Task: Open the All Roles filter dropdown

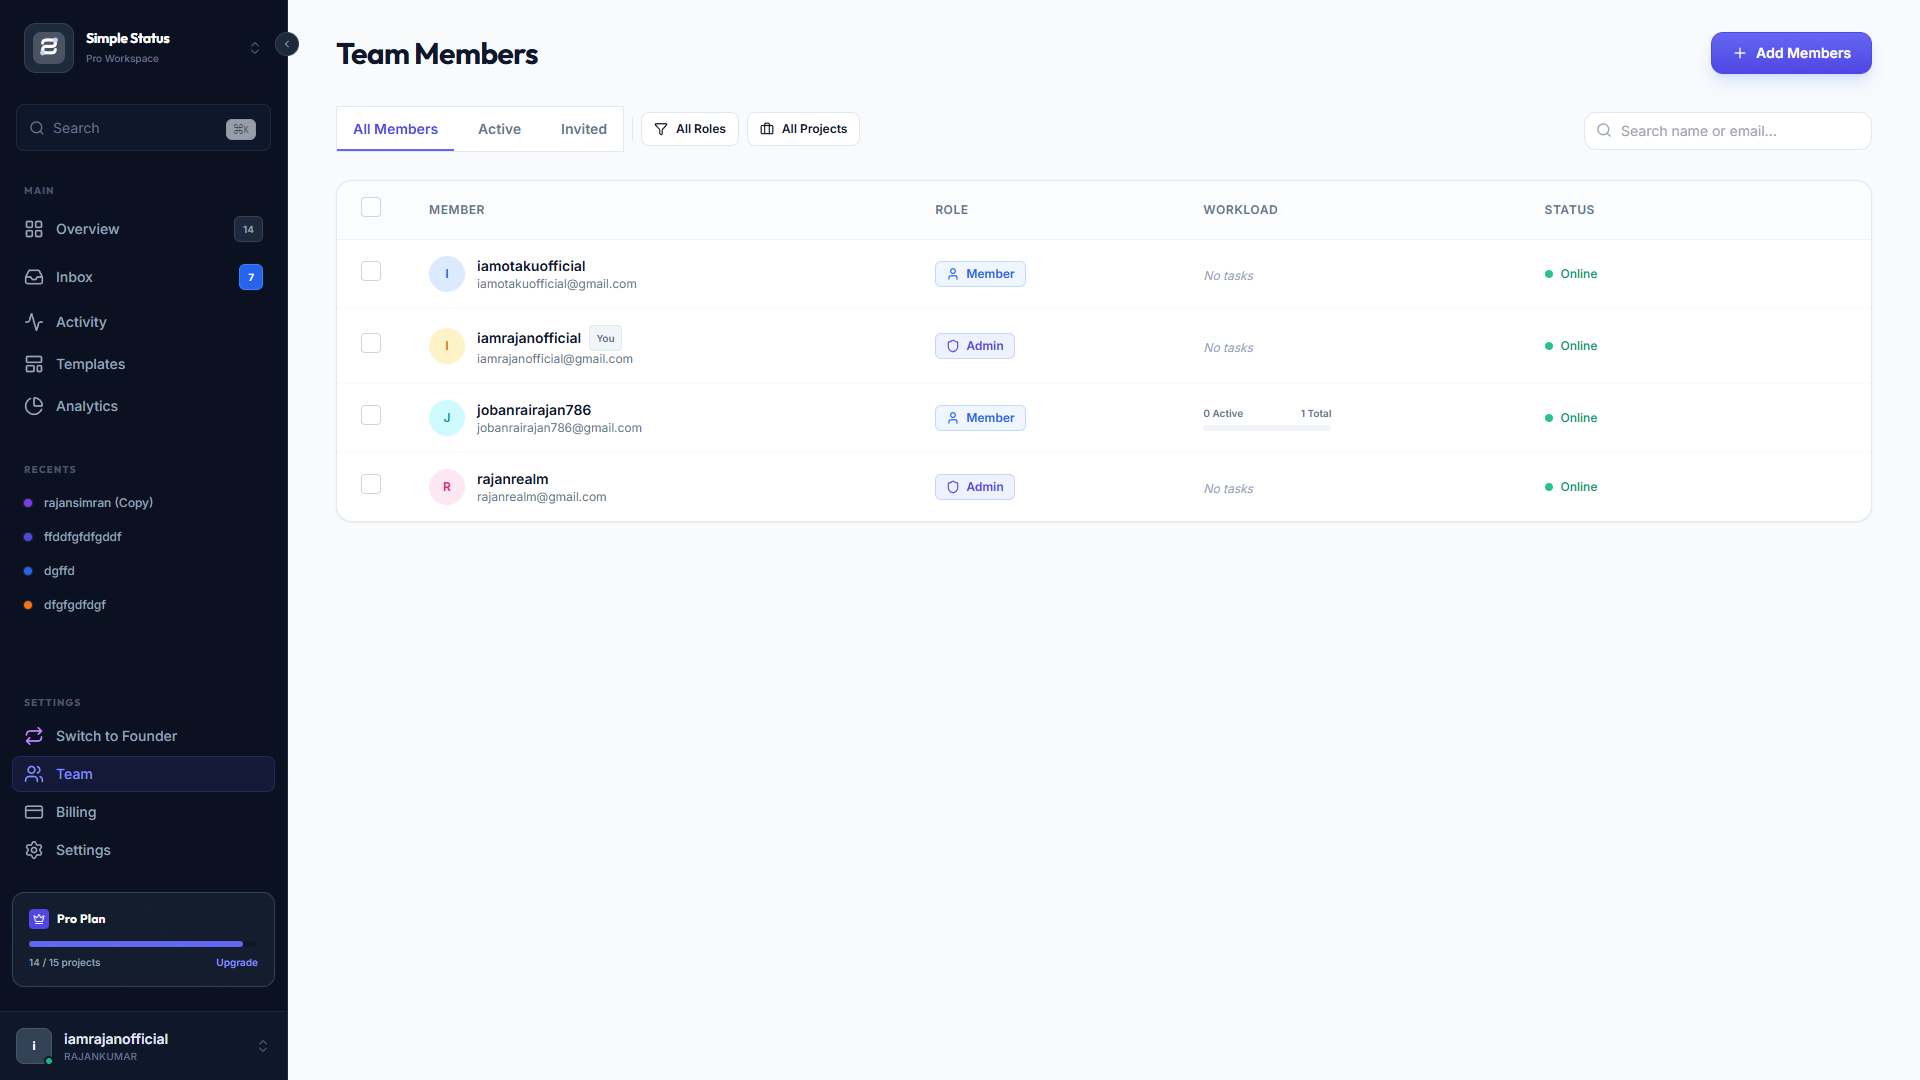Action: click(690, 129)
